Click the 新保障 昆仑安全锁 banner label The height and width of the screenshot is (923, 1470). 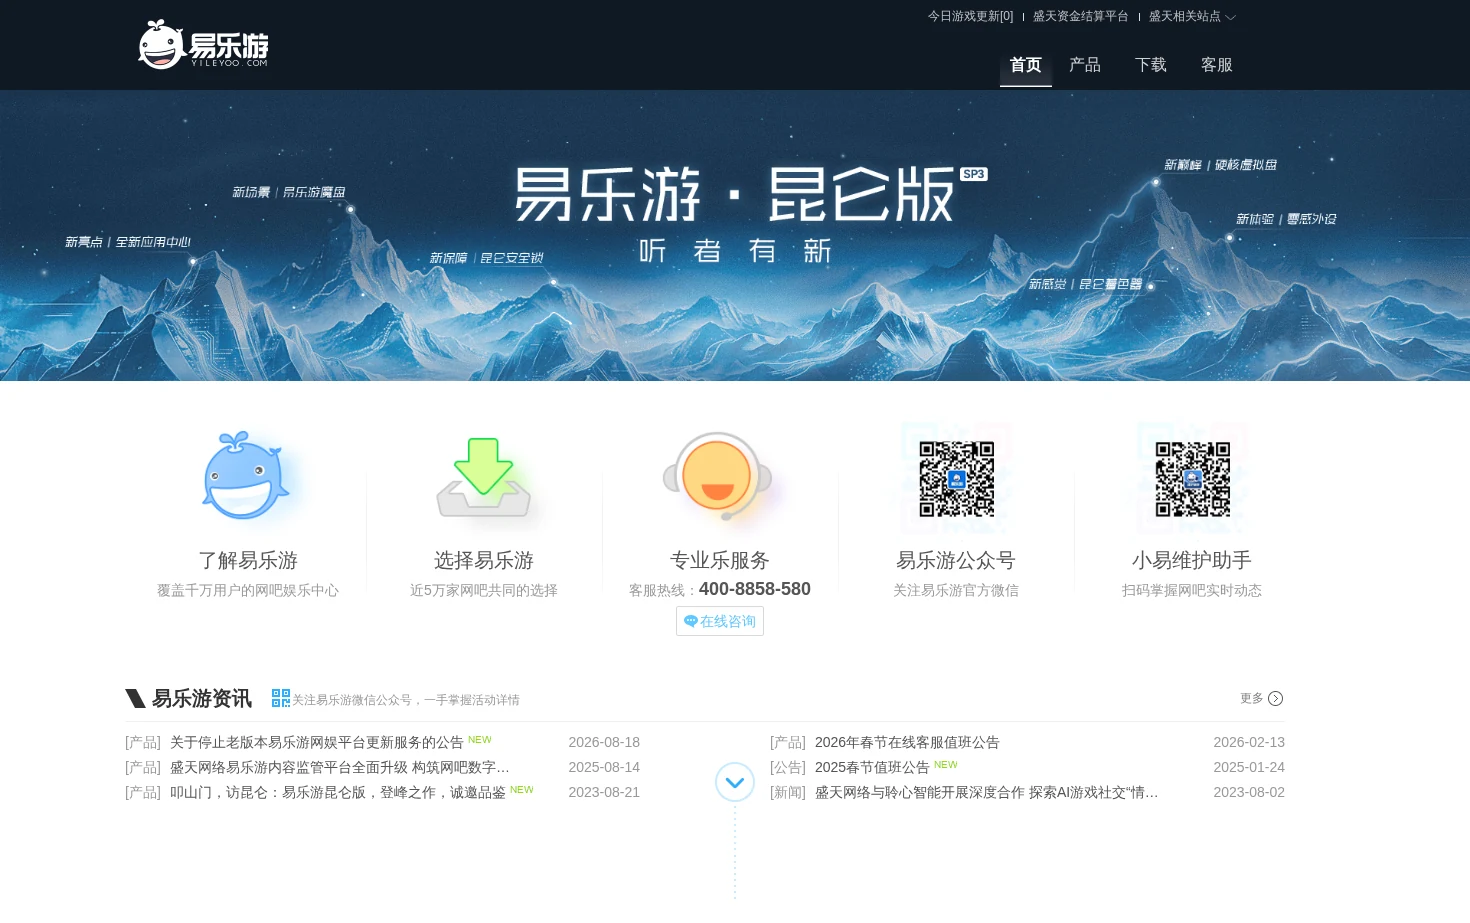(x=487, y=258)
